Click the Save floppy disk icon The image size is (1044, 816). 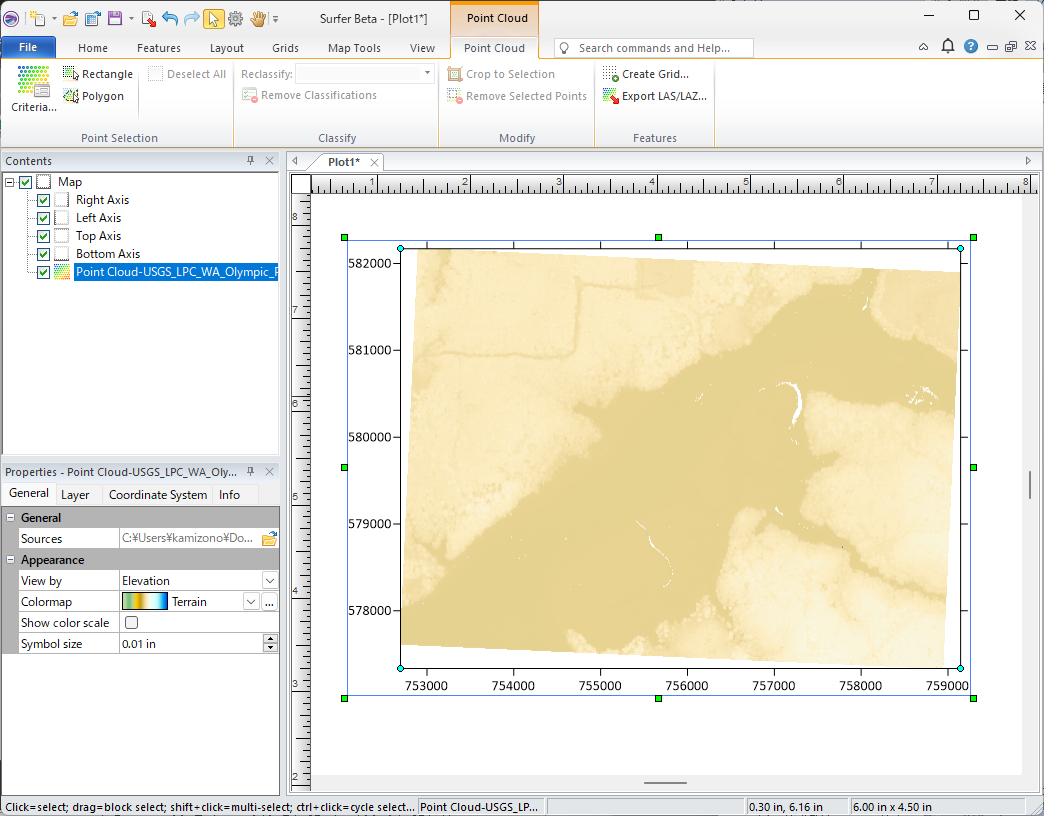[115, 18]
